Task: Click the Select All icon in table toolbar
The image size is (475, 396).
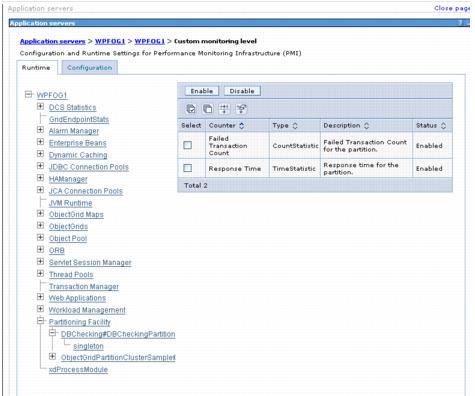Action: click(x=191, y=109)
